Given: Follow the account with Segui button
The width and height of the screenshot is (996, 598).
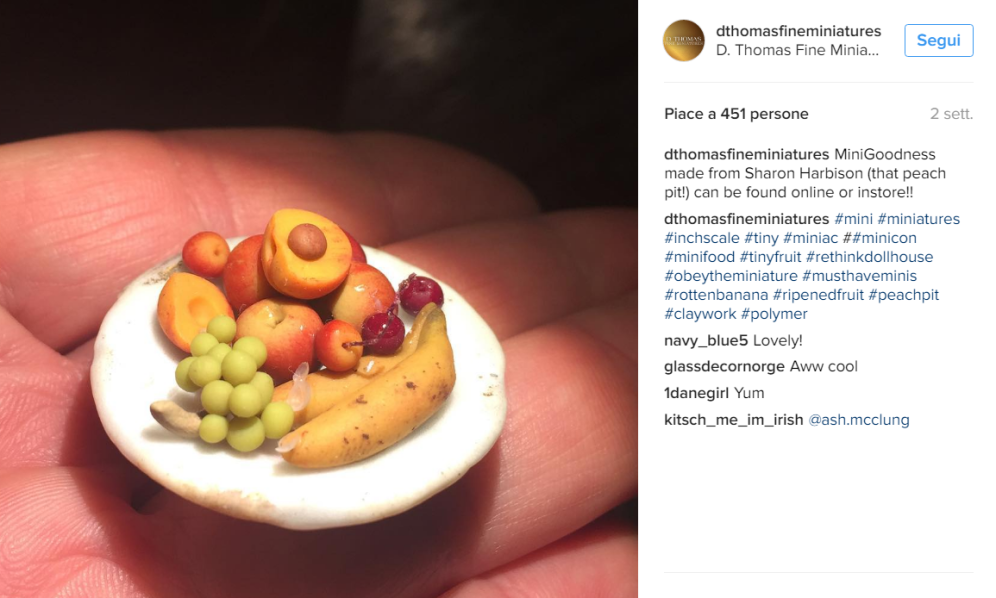Looking at the screenshot, I should click(x=938, y=40).
